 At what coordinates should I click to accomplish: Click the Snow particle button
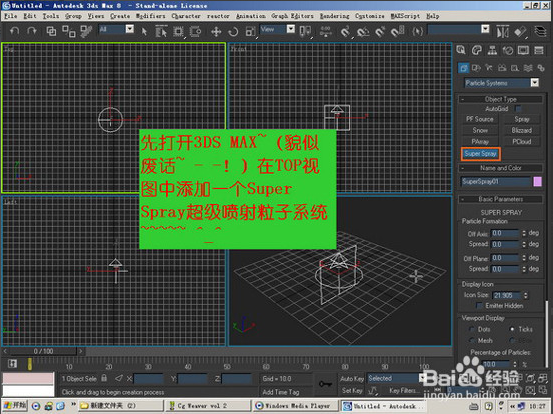(x=480, y=130)
